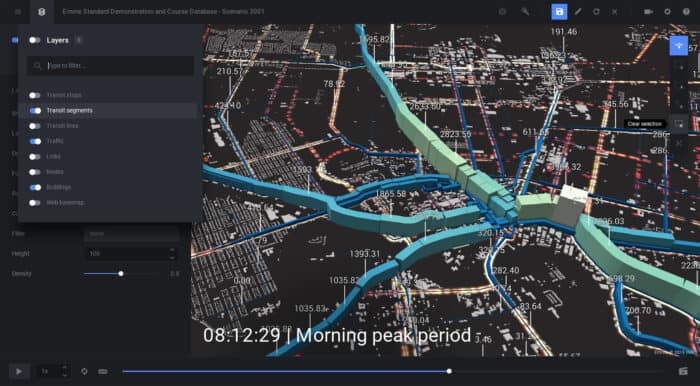Click the save icon button
The height and width of the screenshot is (386, 700).
point(559,12)
